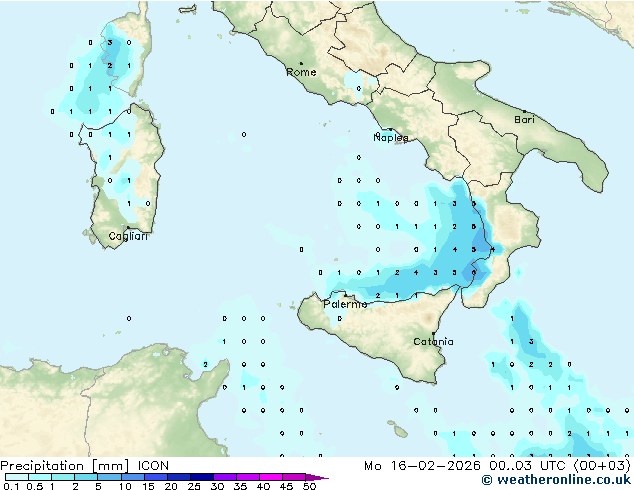Pick the 25–30 mm dark blue swatch

pyautogui.click(x=201, y=477)
